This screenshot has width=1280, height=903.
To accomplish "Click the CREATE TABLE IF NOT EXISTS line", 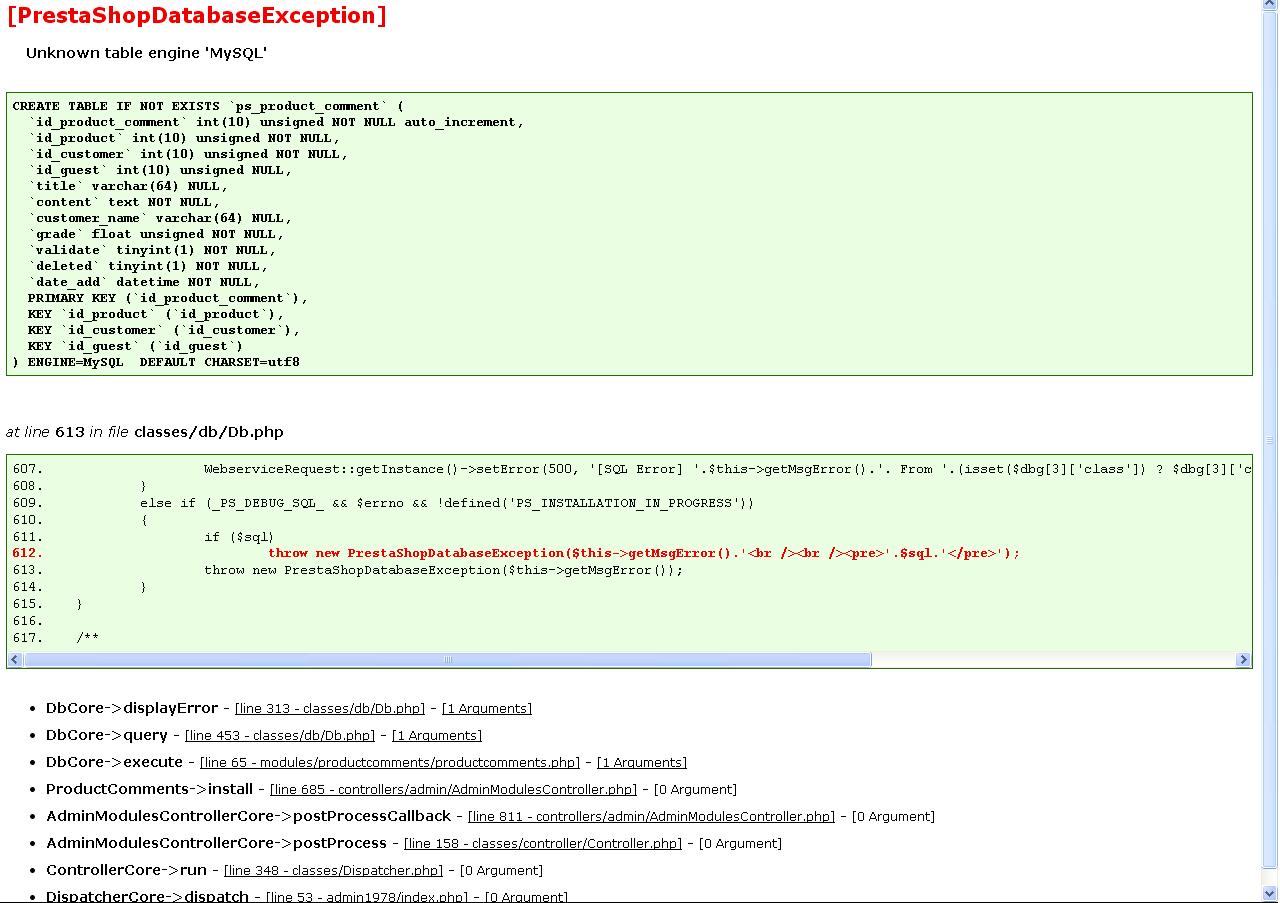I will (208, 106).
